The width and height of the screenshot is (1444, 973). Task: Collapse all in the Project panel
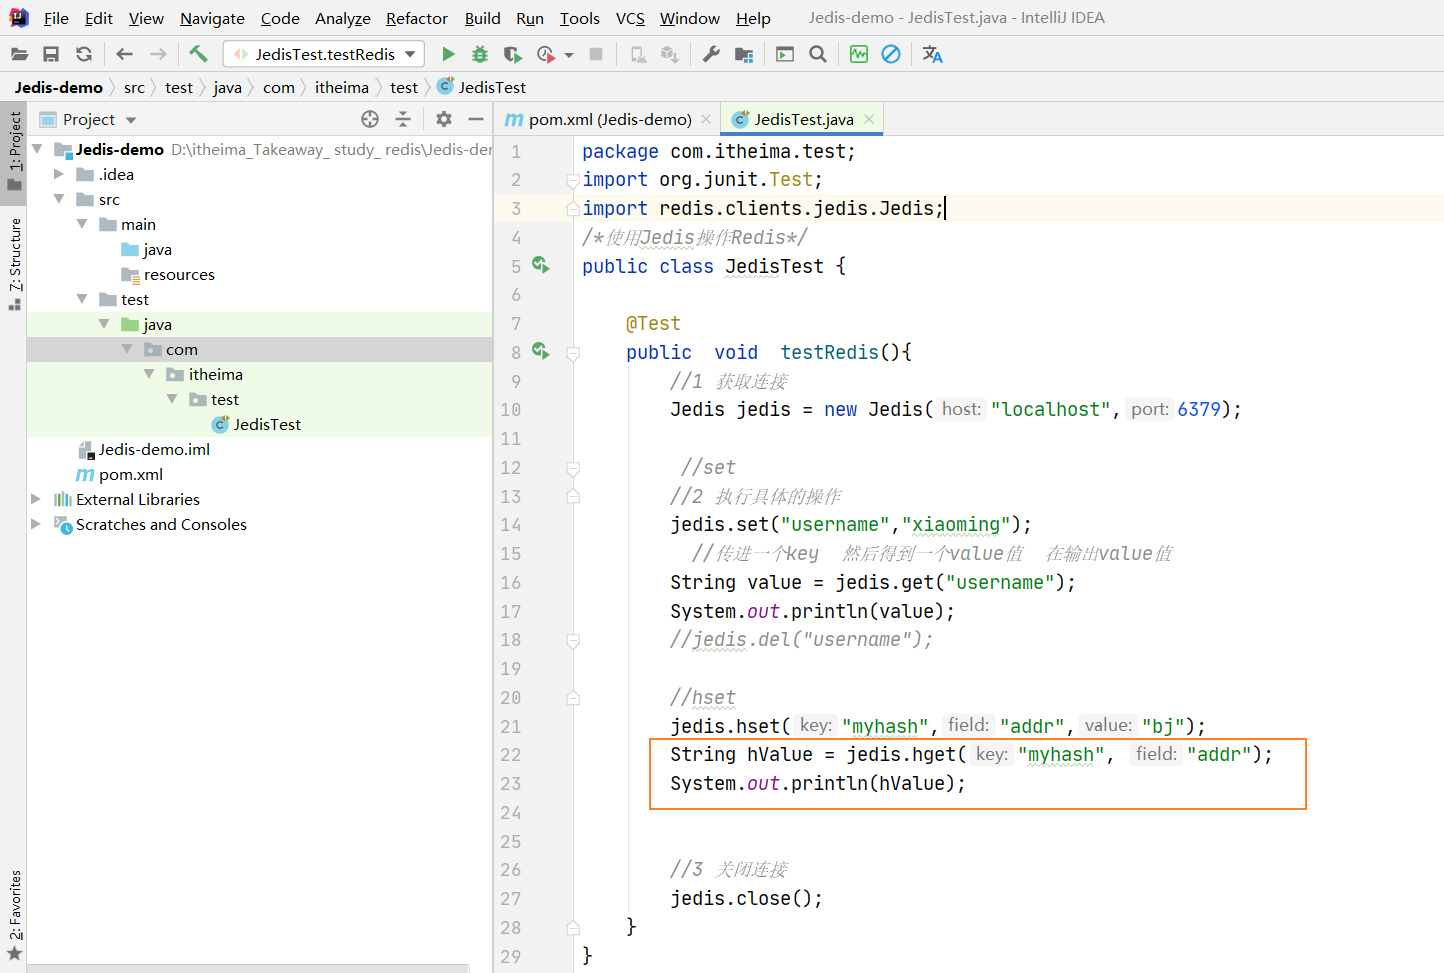coord(403,119)
